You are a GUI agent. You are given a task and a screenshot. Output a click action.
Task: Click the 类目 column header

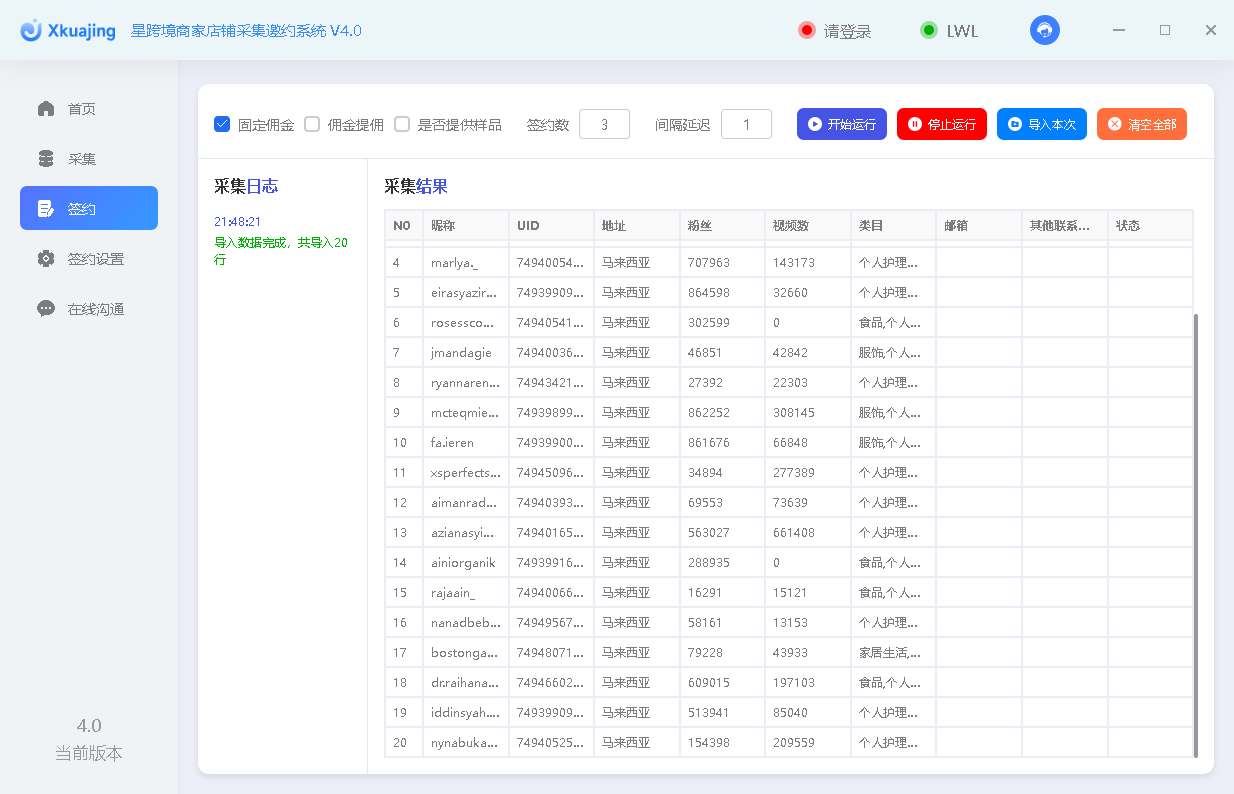[893, 226]
